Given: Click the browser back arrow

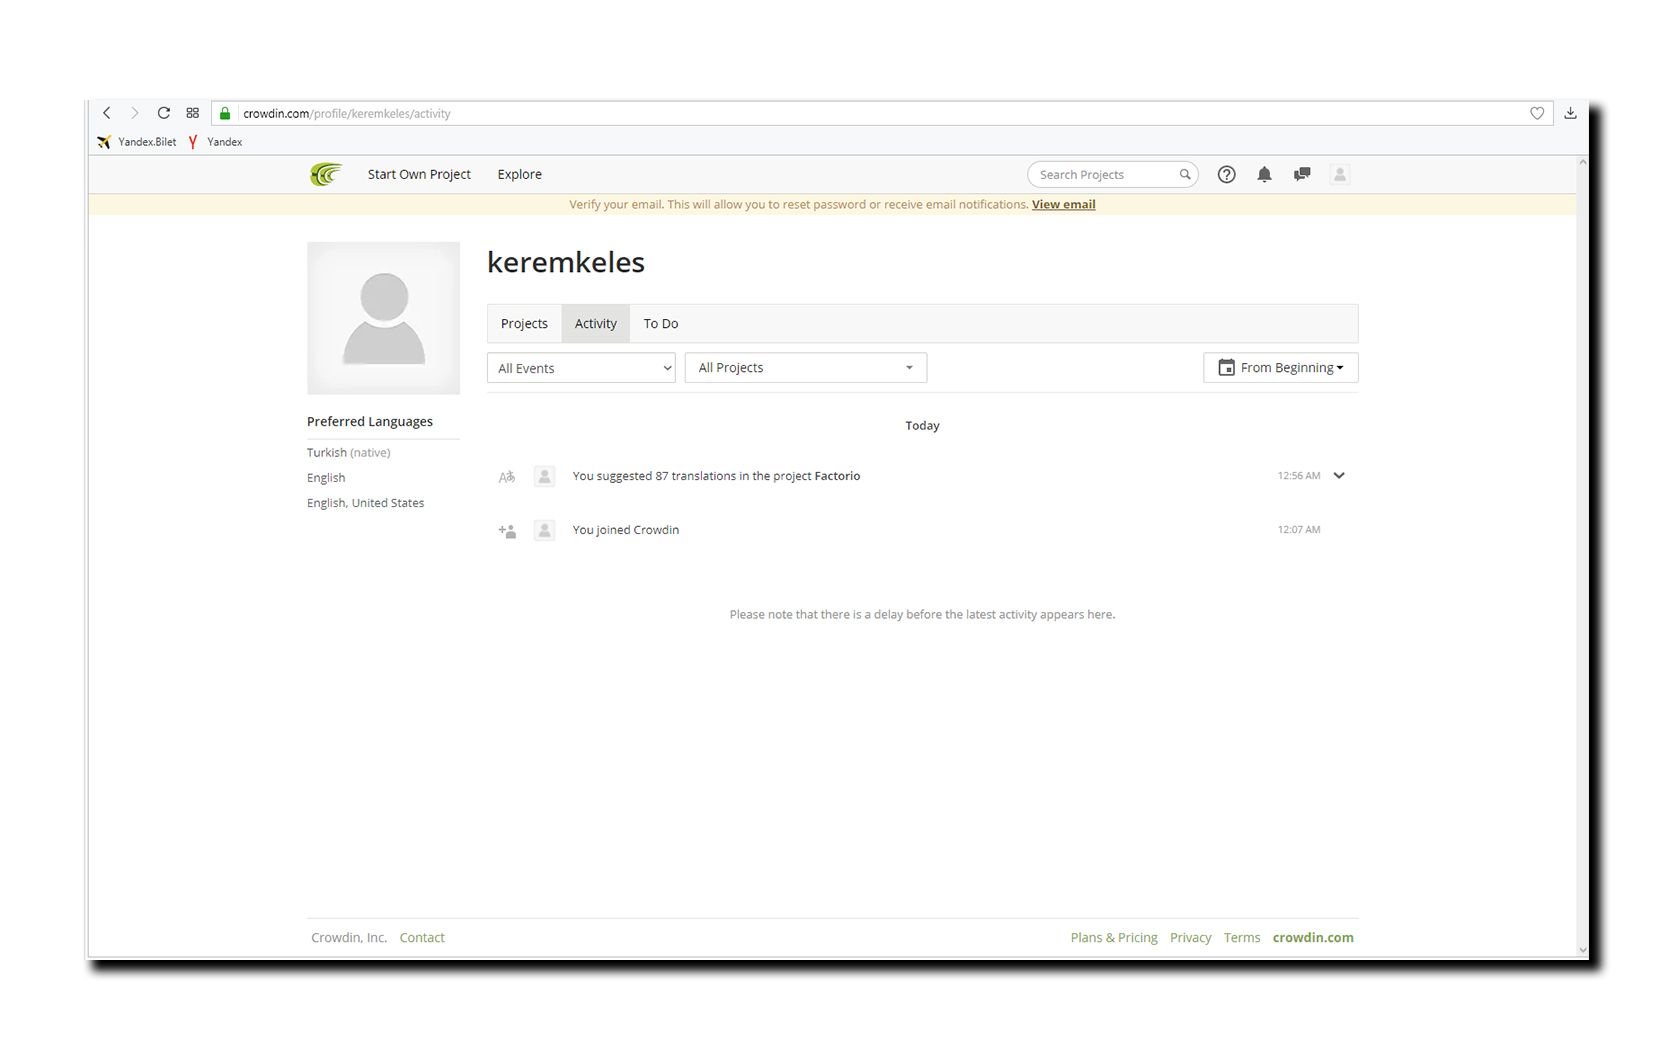Looking at the screenshot, I should [107, 113].
